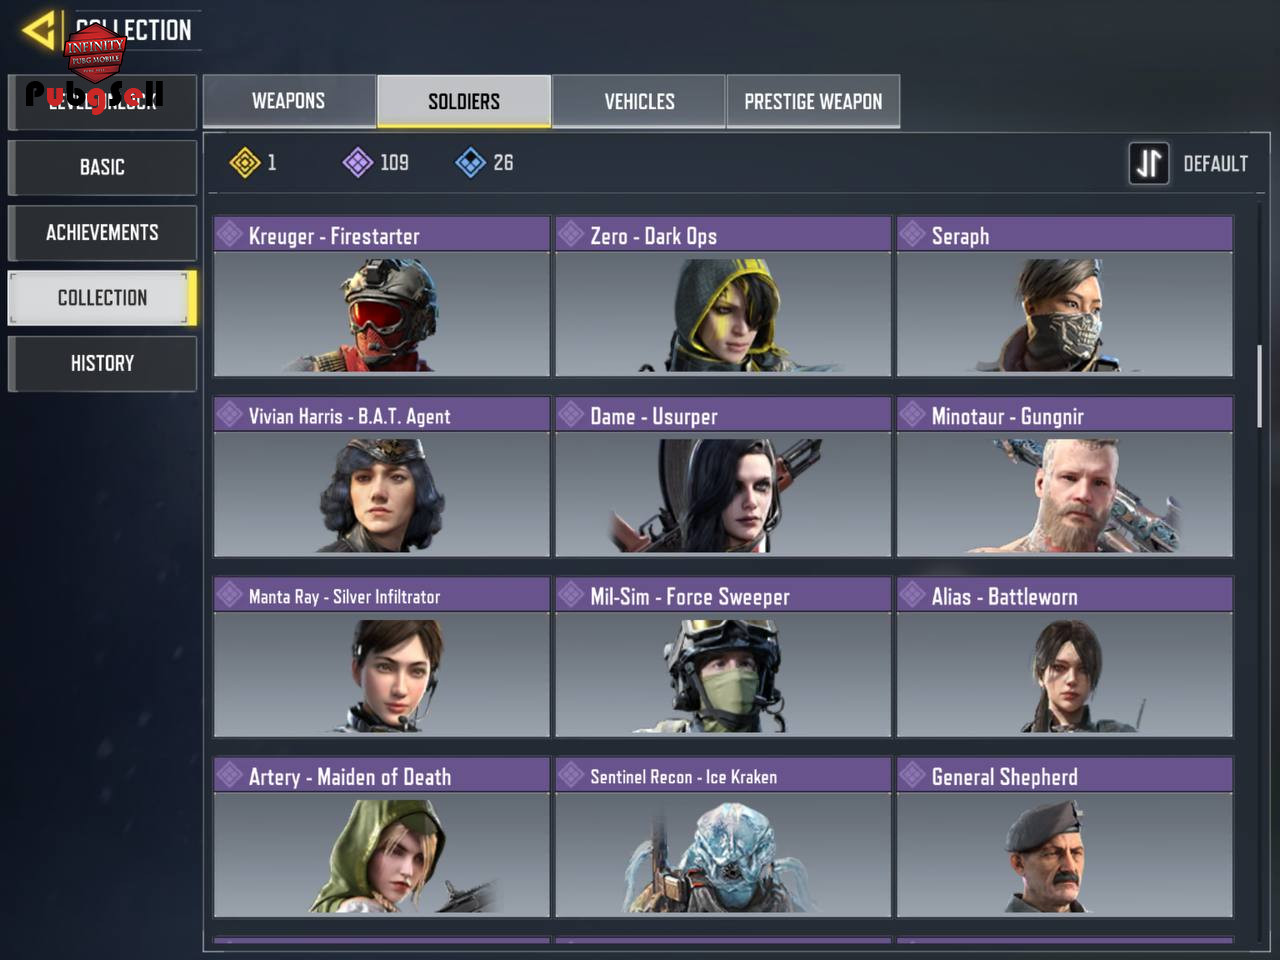Viewport: 1280px width, 960px height.
Task: Open the DEFAULT sorting option
Action: [x=1215, y=164]
